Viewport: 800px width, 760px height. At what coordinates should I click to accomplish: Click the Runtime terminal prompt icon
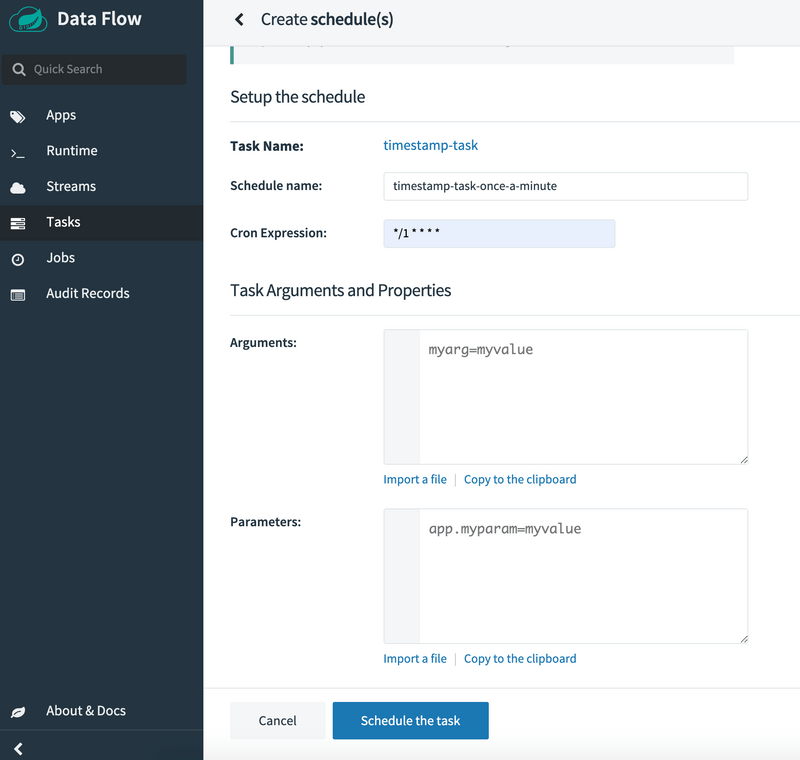point(17,153)
